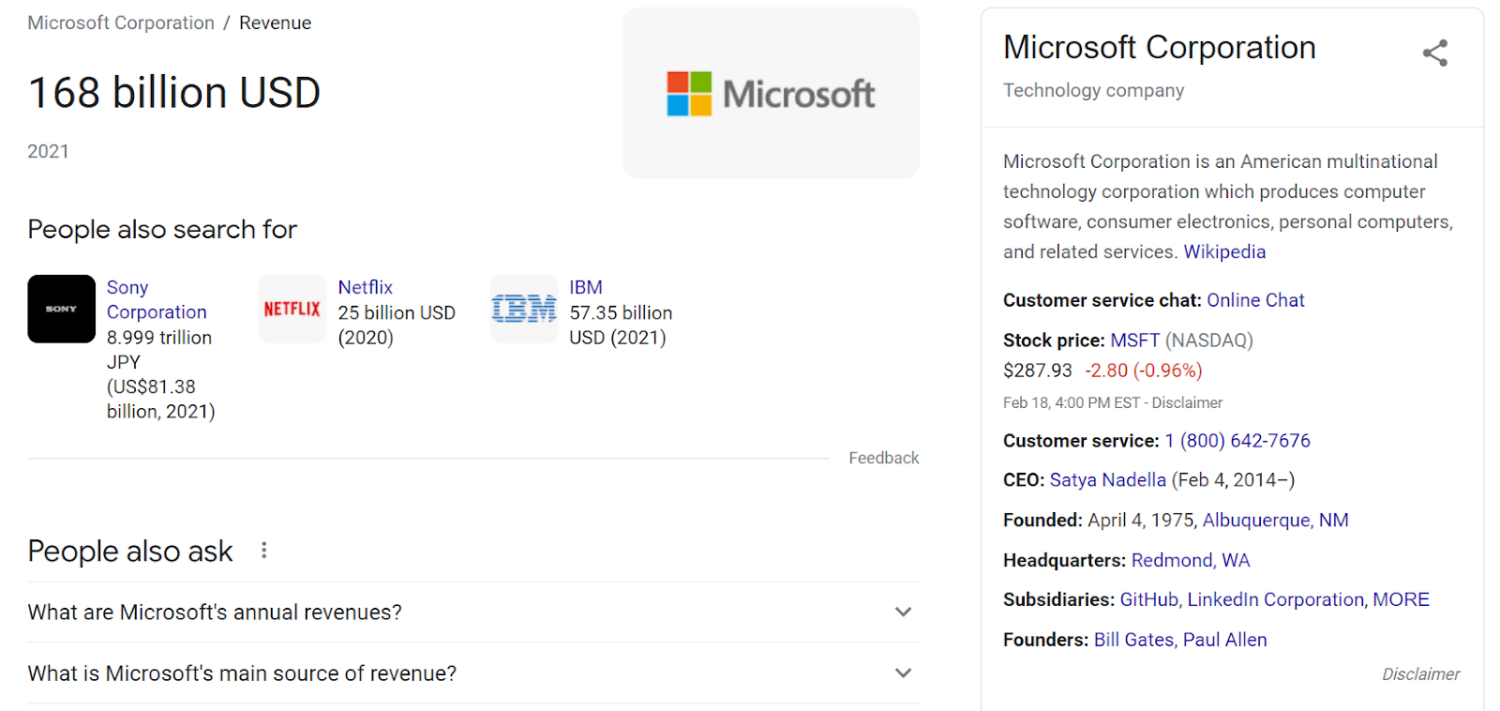Screen dimensions: 1500x711
Task: Click the -2.80 (-0.96%) price change
Action: click(1144, 371)
